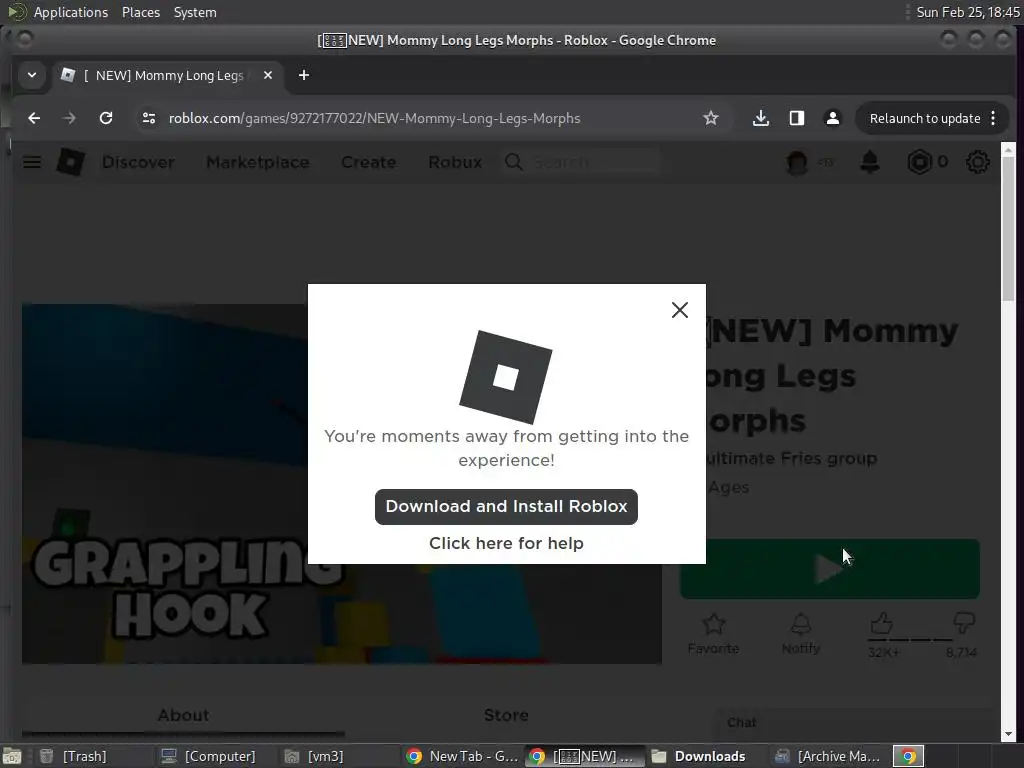Image resolution: width=1024 pixels, height=768 pixels.
Task: Open the Roblox hamburger menu
Action: (x=32, y=162)
